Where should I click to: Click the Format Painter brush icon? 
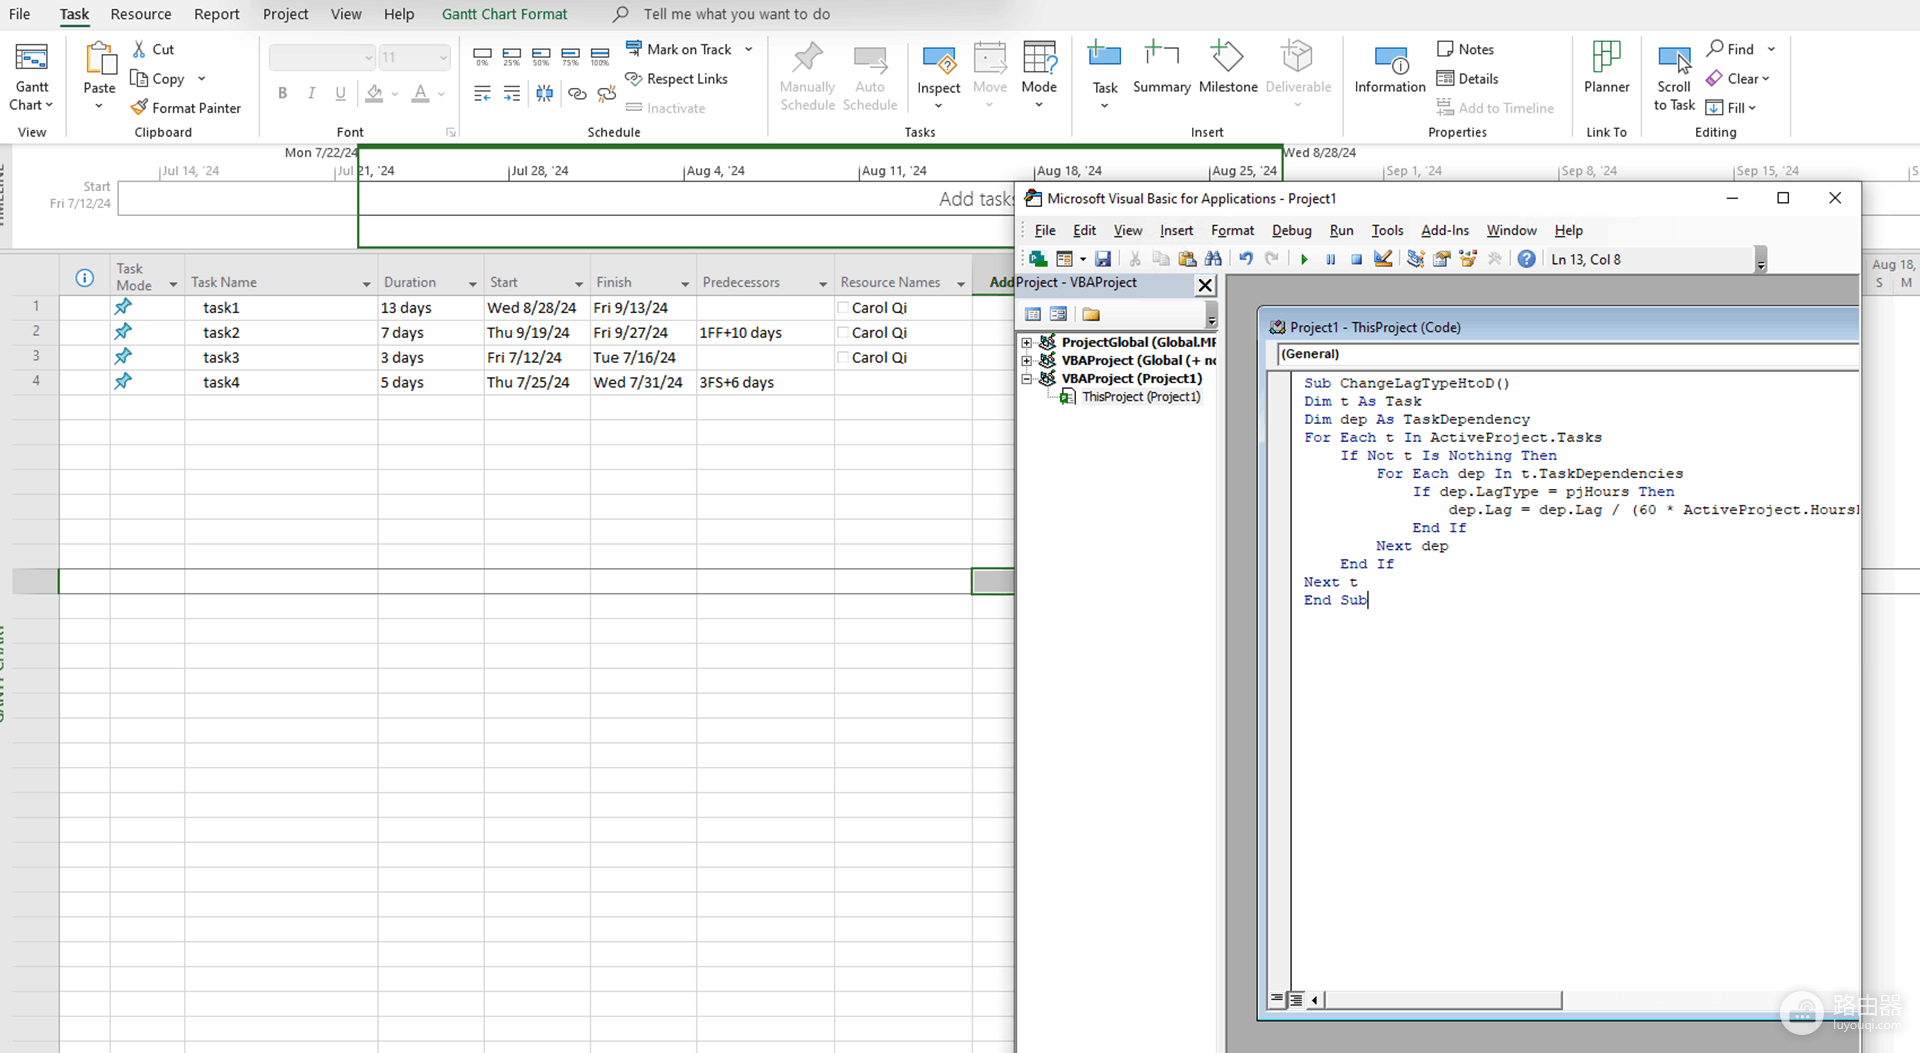[139, 107]
